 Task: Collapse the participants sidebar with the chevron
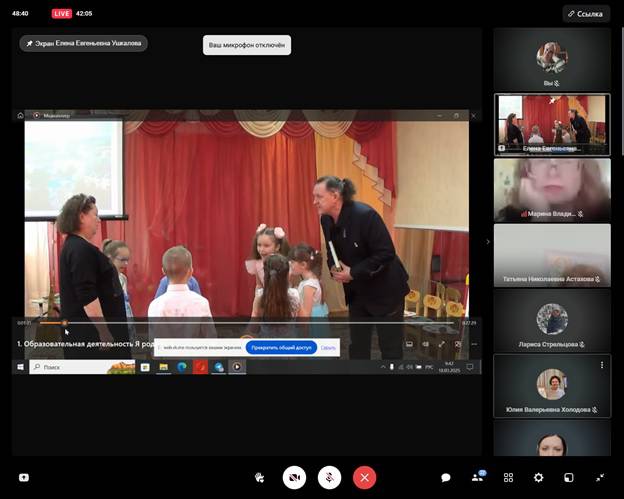(488, 242)
